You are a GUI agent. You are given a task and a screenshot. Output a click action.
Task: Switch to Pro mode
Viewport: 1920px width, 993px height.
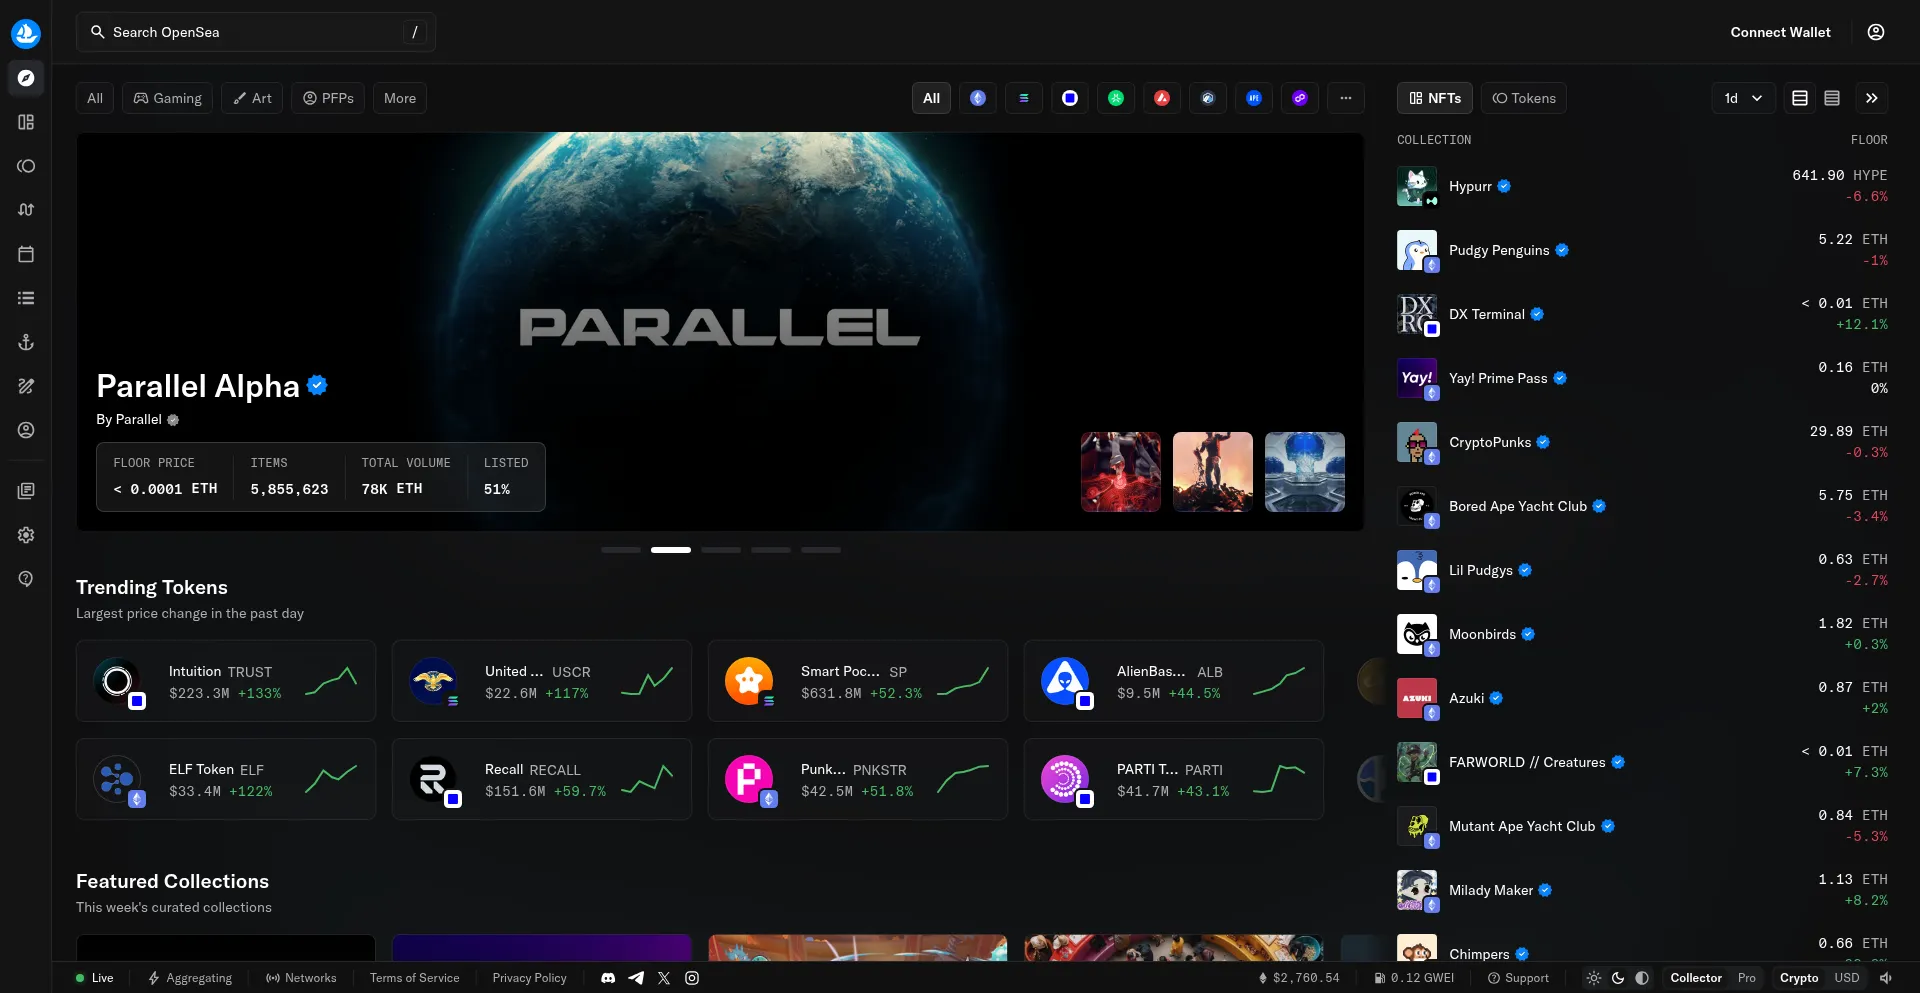click(x=1746, y=978)
